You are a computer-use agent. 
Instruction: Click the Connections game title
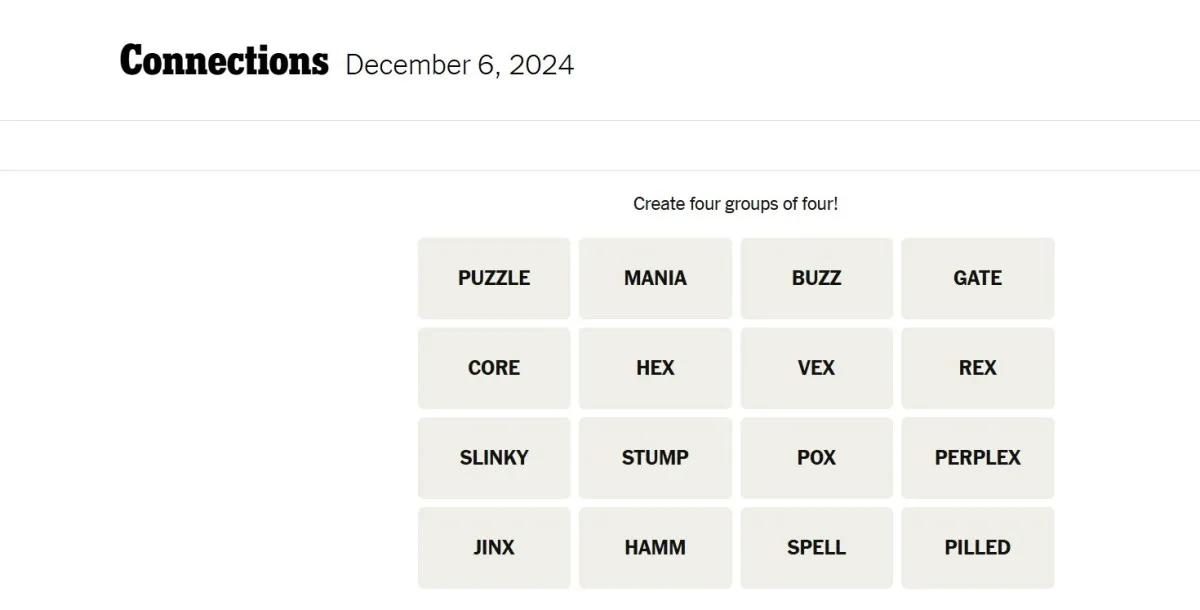pos(224,62)
